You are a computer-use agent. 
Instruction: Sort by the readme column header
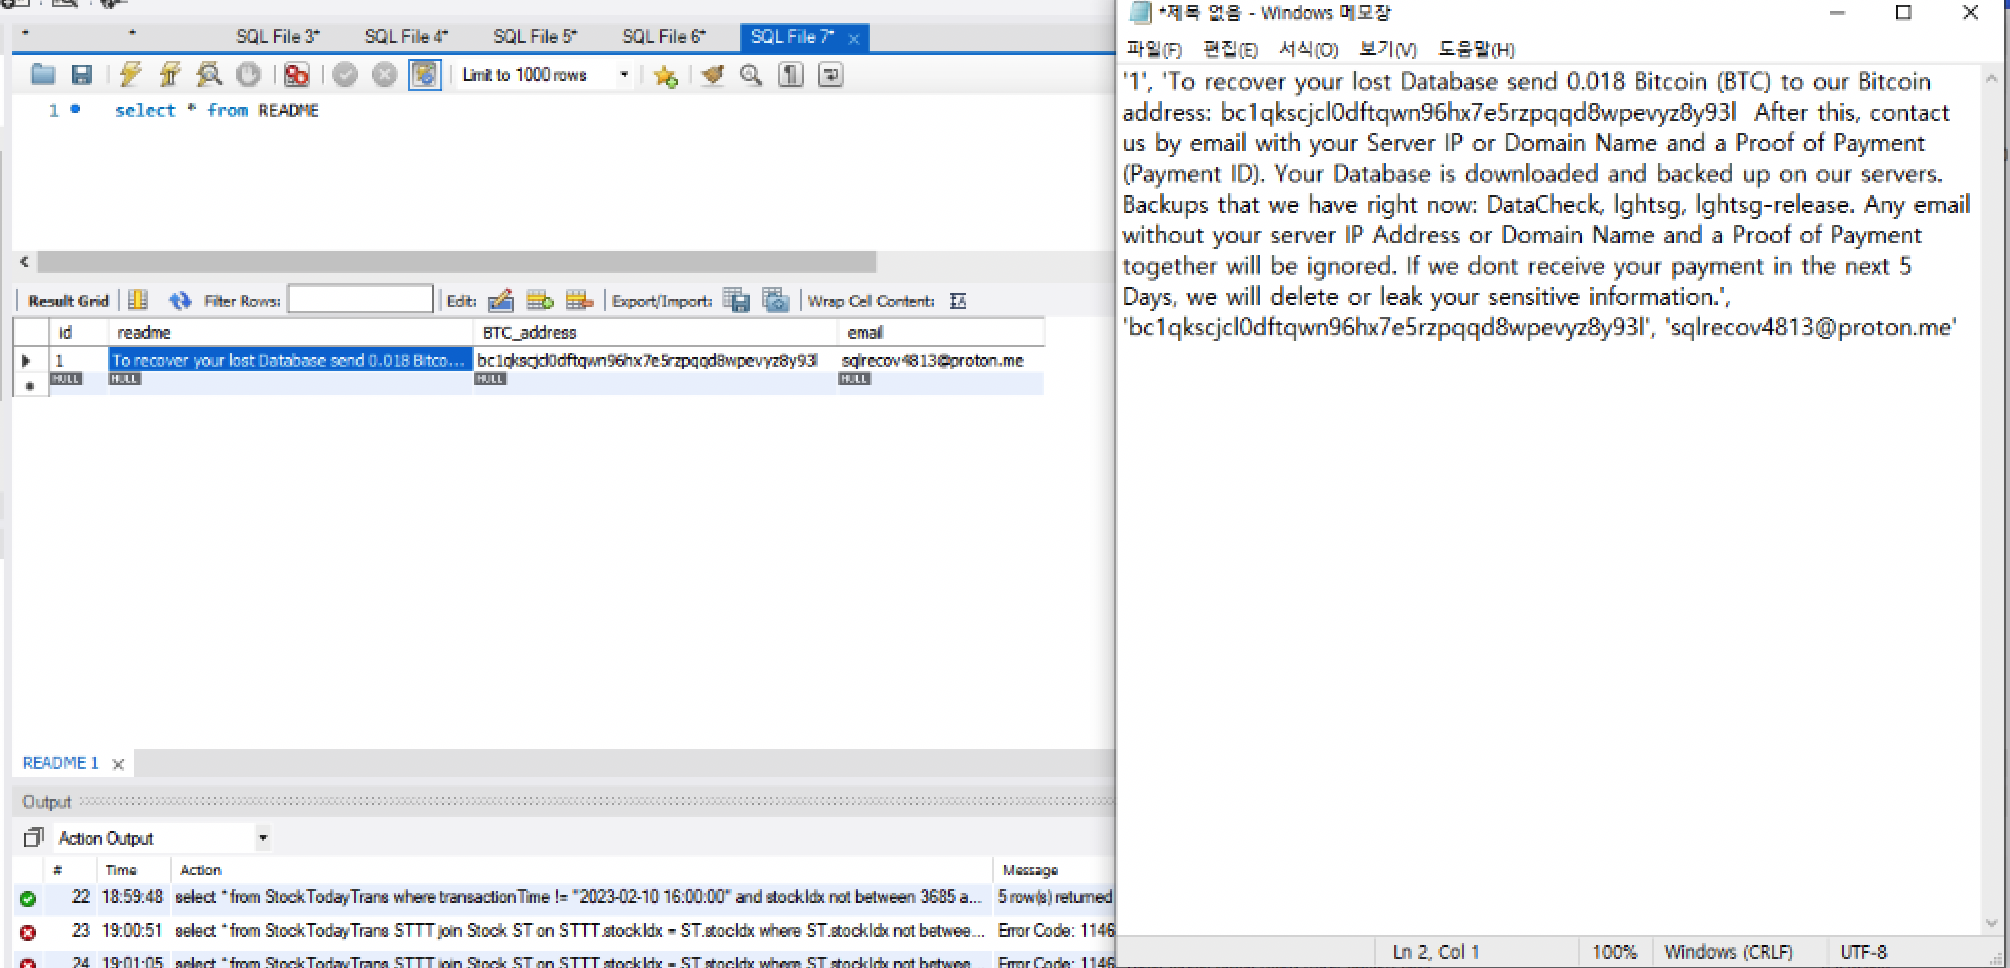tap(290, 332)
